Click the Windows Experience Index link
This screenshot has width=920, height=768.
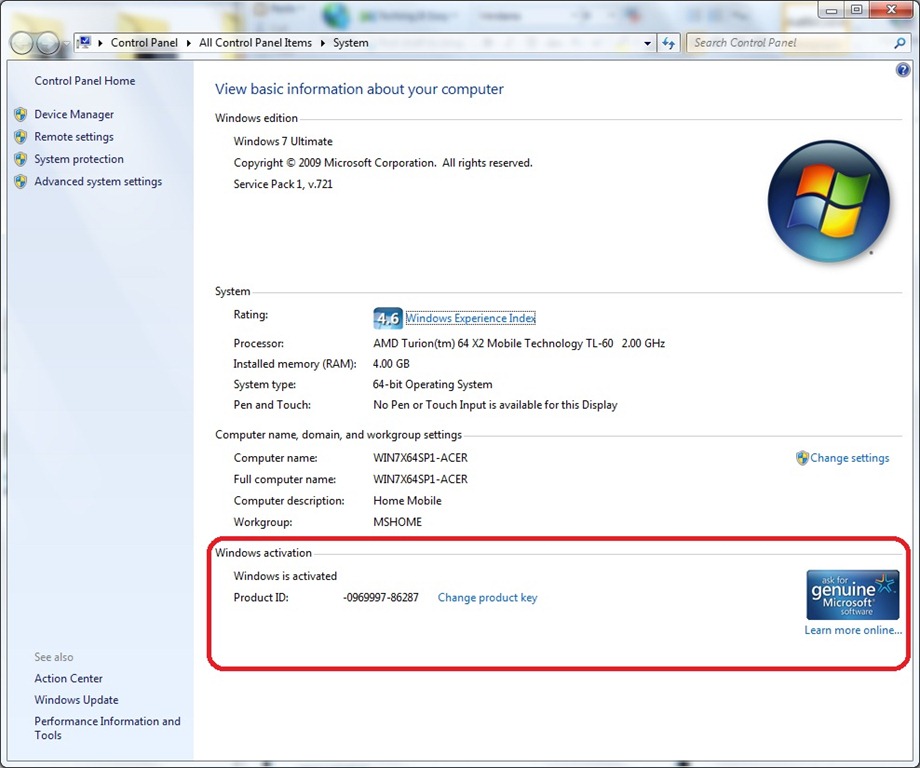[x=471, y=318]
